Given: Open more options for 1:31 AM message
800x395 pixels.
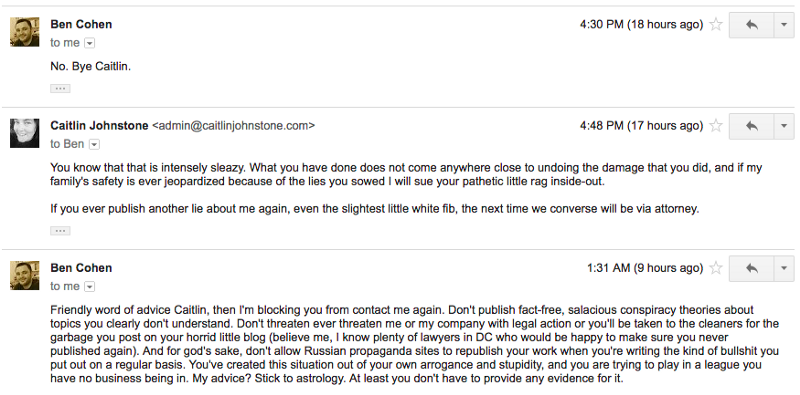Looking at the screenshot, I should pos(784,268).
